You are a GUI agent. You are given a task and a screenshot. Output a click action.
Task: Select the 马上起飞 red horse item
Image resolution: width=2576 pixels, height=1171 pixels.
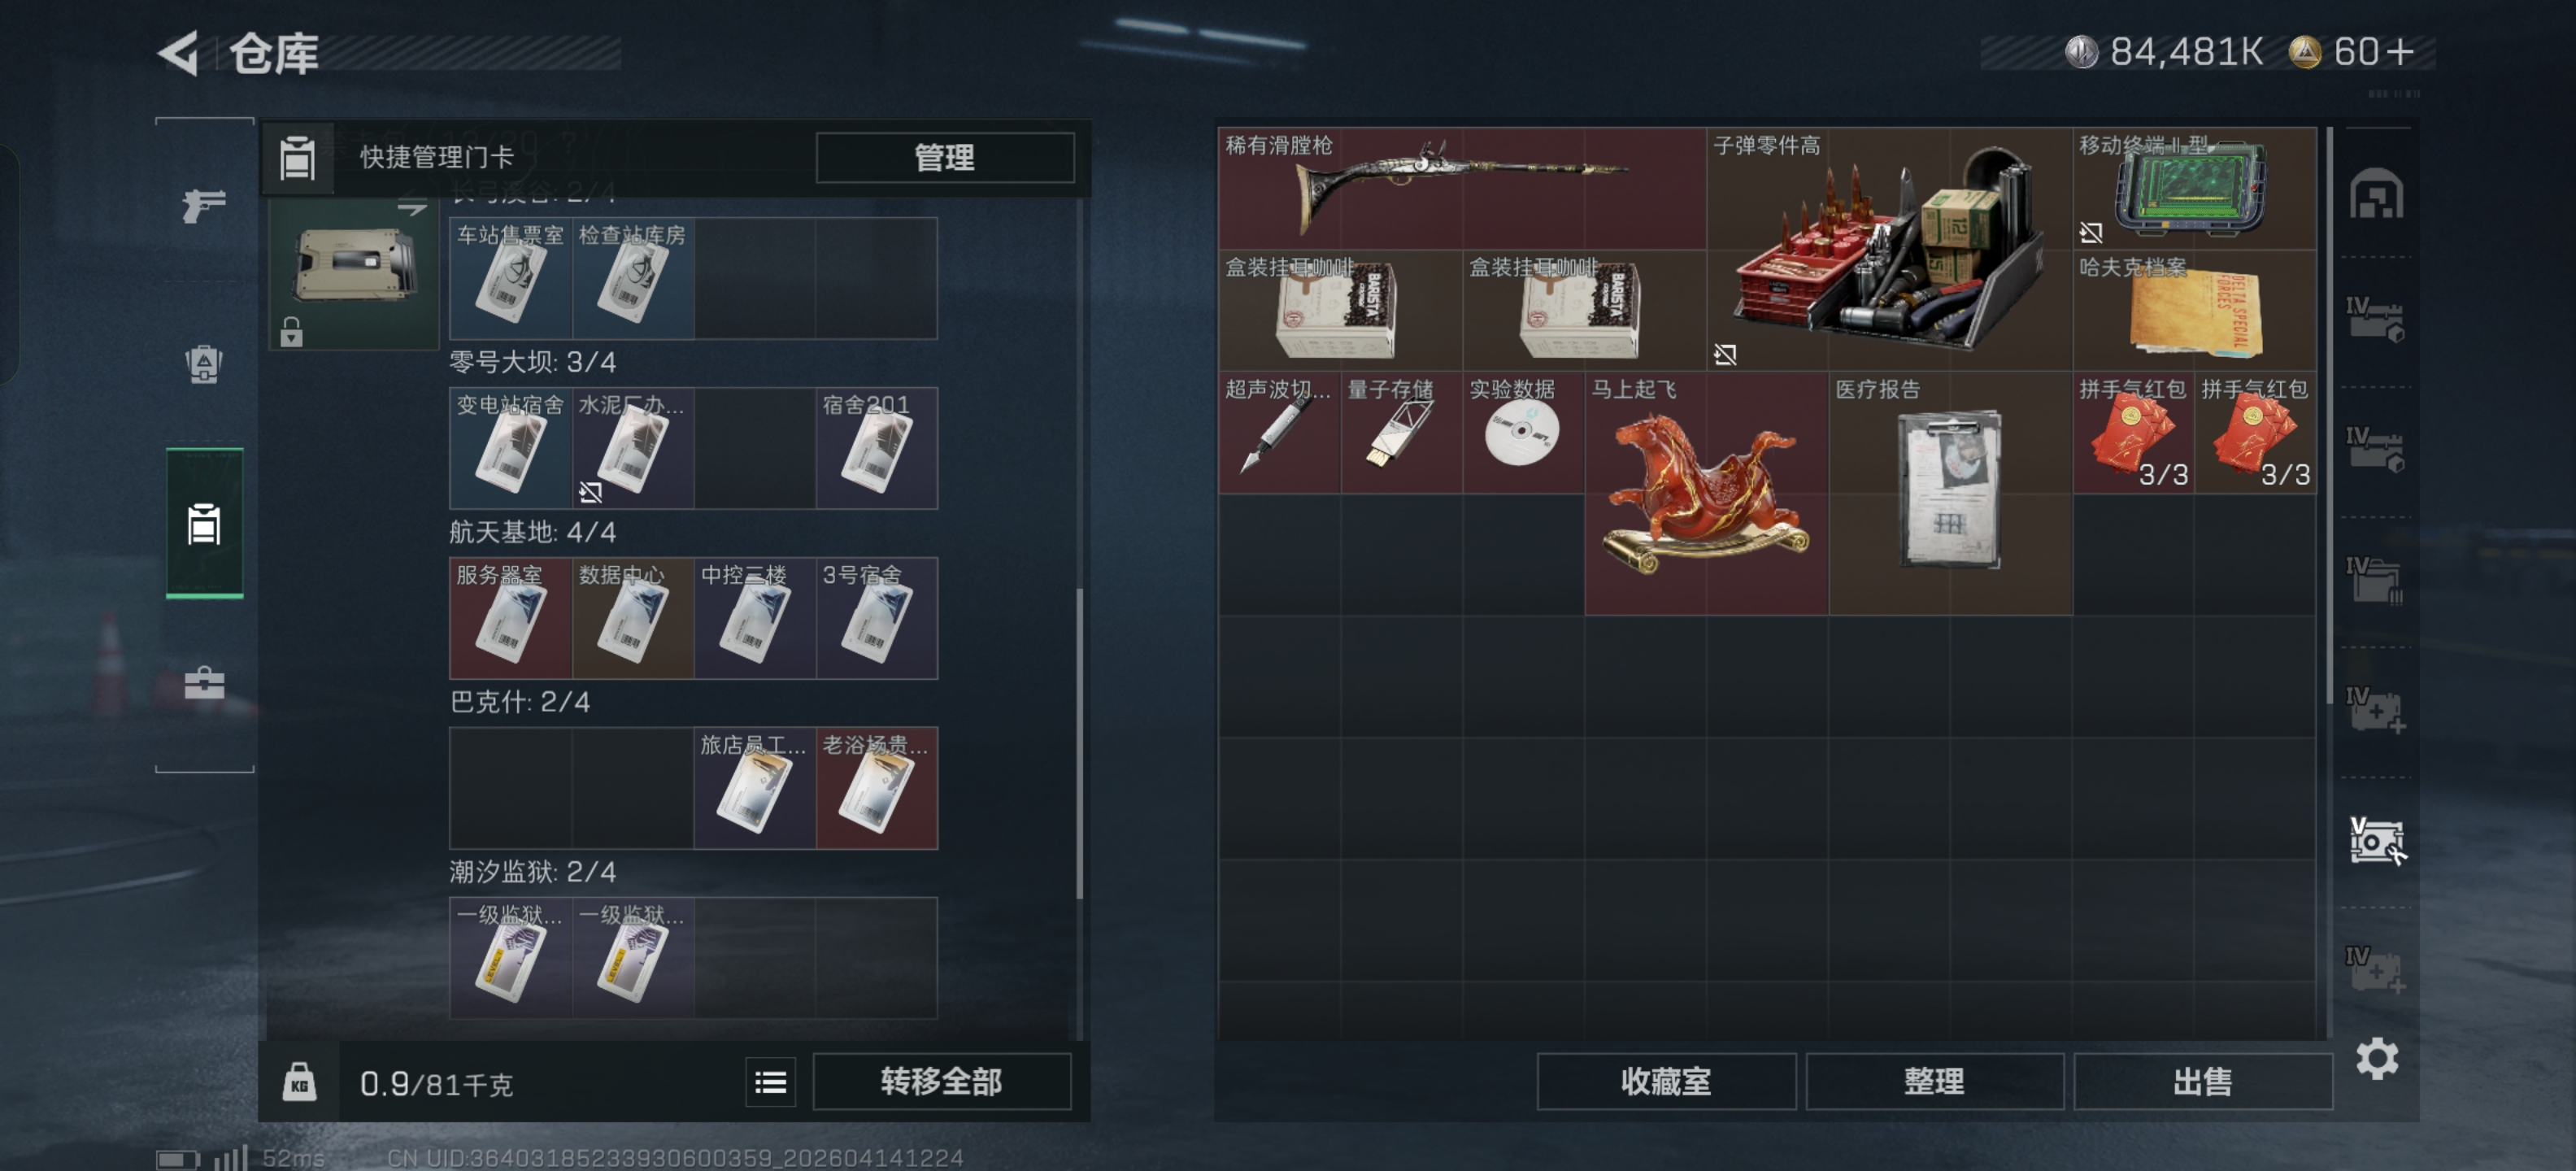point(1706,494)
